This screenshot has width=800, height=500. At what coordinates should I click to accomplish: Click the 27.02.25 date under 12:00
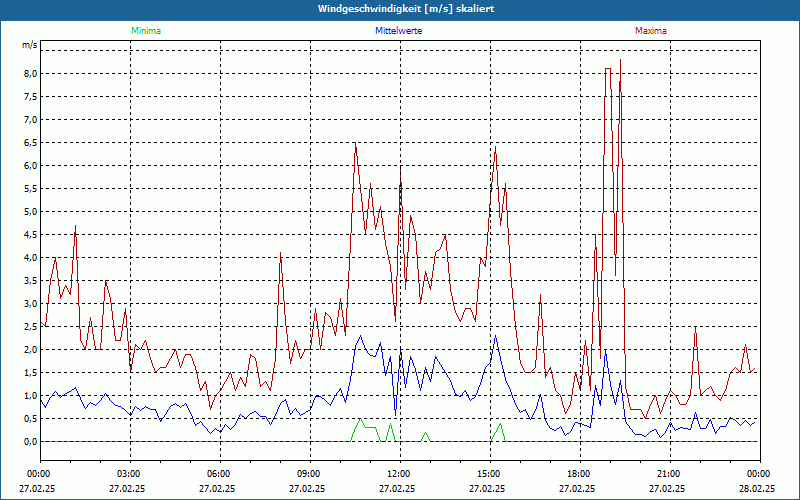click(397, 488)
